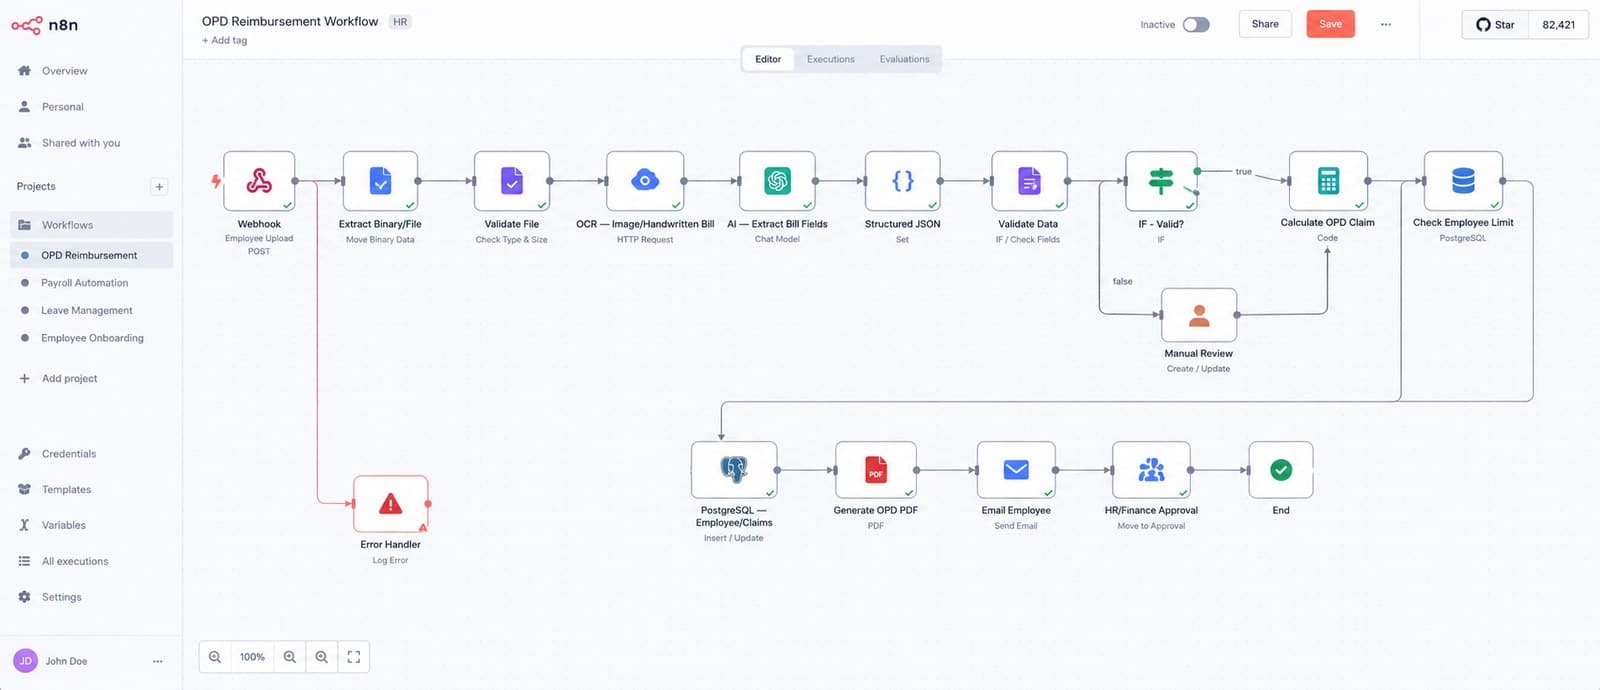
Task: Open the Validate File node
Action: pos(512,181)
